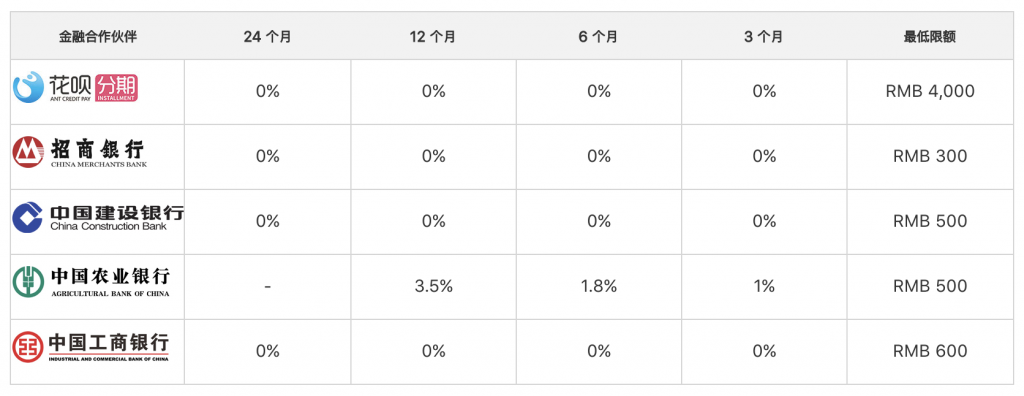Click the Ant Credit Pay Huabei logo
Viewport: 1024px width, 396px height.
(76, 88)
